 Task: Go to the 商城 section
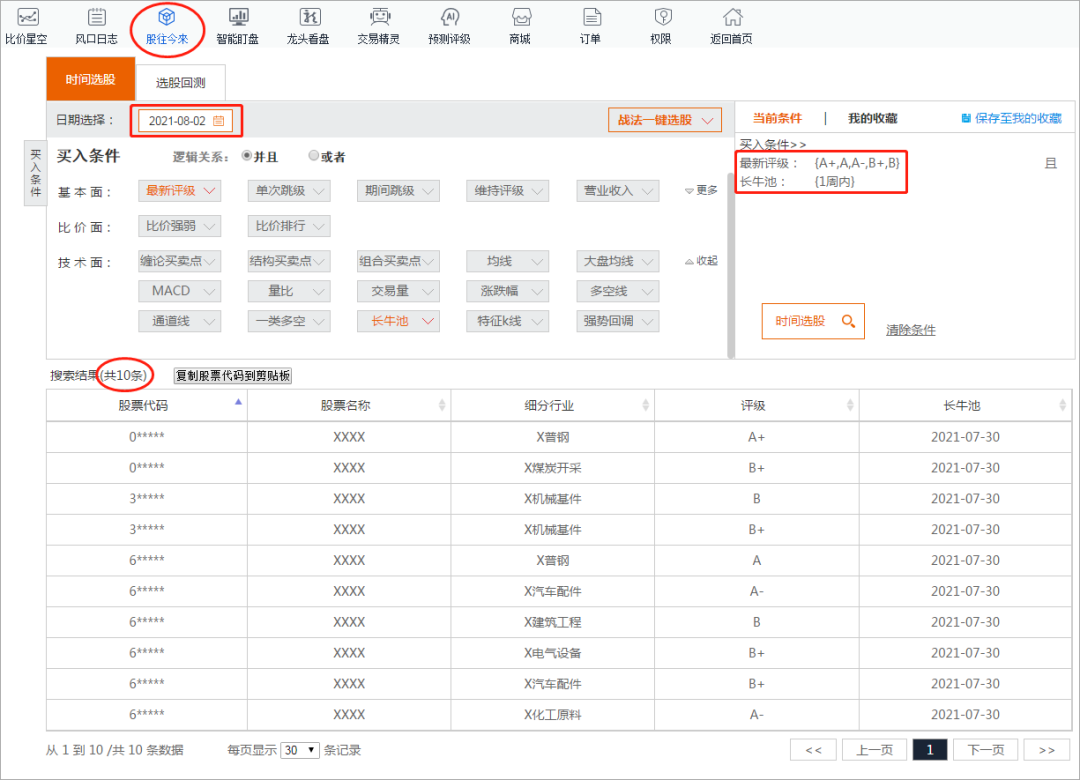pos(520,25)
